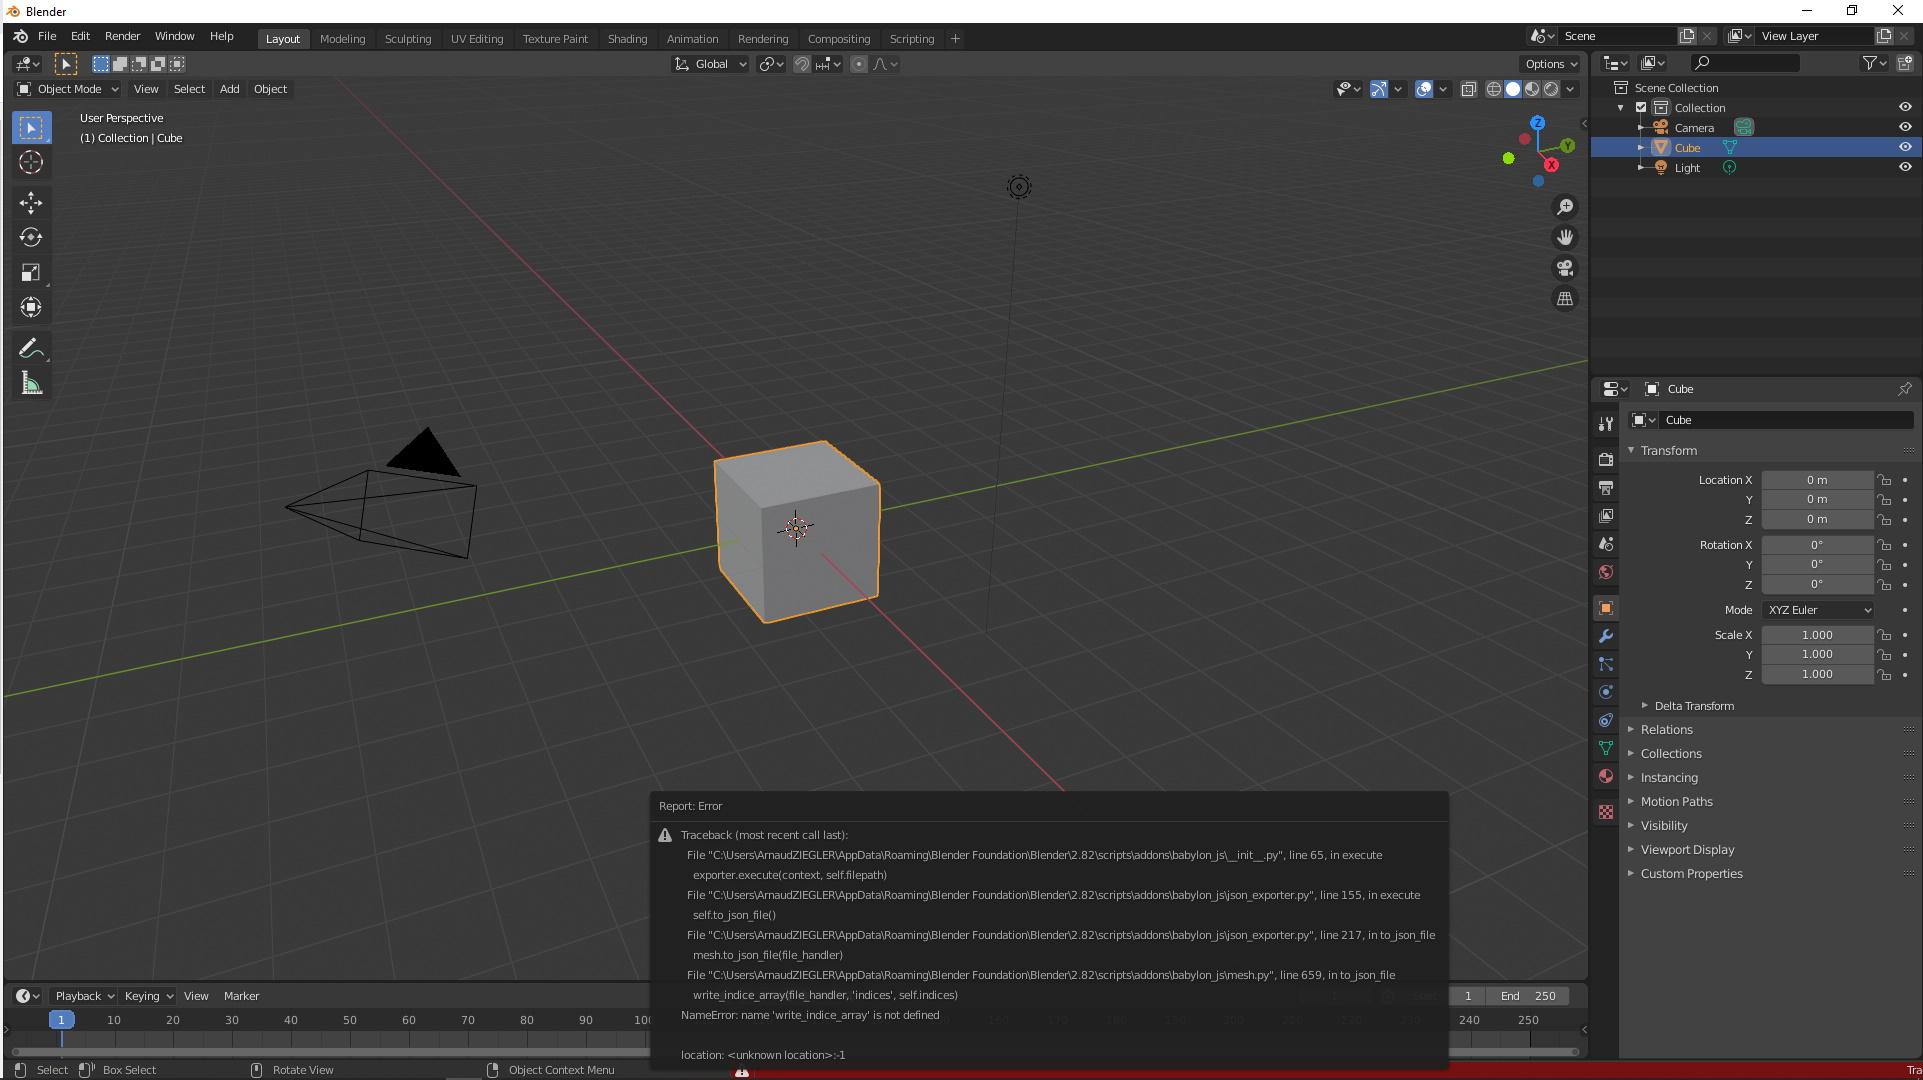Switch to wireframe viewport shading

pos(1494,89)
